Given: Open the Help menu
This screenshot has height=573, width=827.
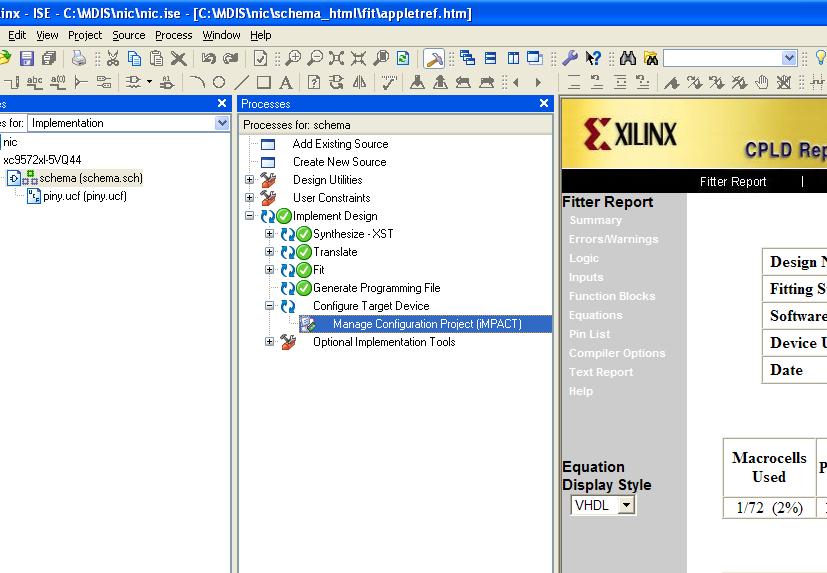Looking at the screenshot, I should [261, 35].
